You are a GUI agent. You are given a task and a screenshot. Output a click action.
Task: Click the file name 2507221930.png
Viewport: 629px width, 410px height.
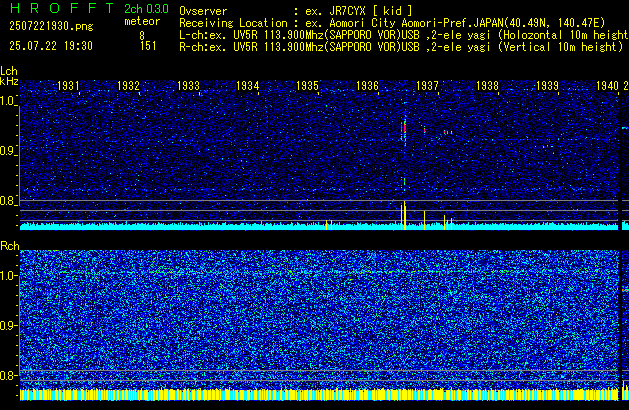(51, 26)
